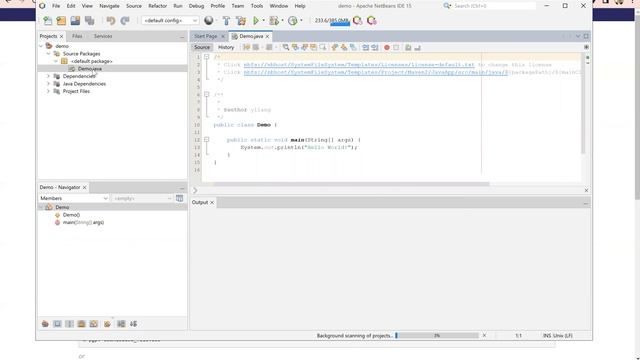640x360 pixels.
Task: Run the project with green play icon
Action: click(x=256, y=20)
